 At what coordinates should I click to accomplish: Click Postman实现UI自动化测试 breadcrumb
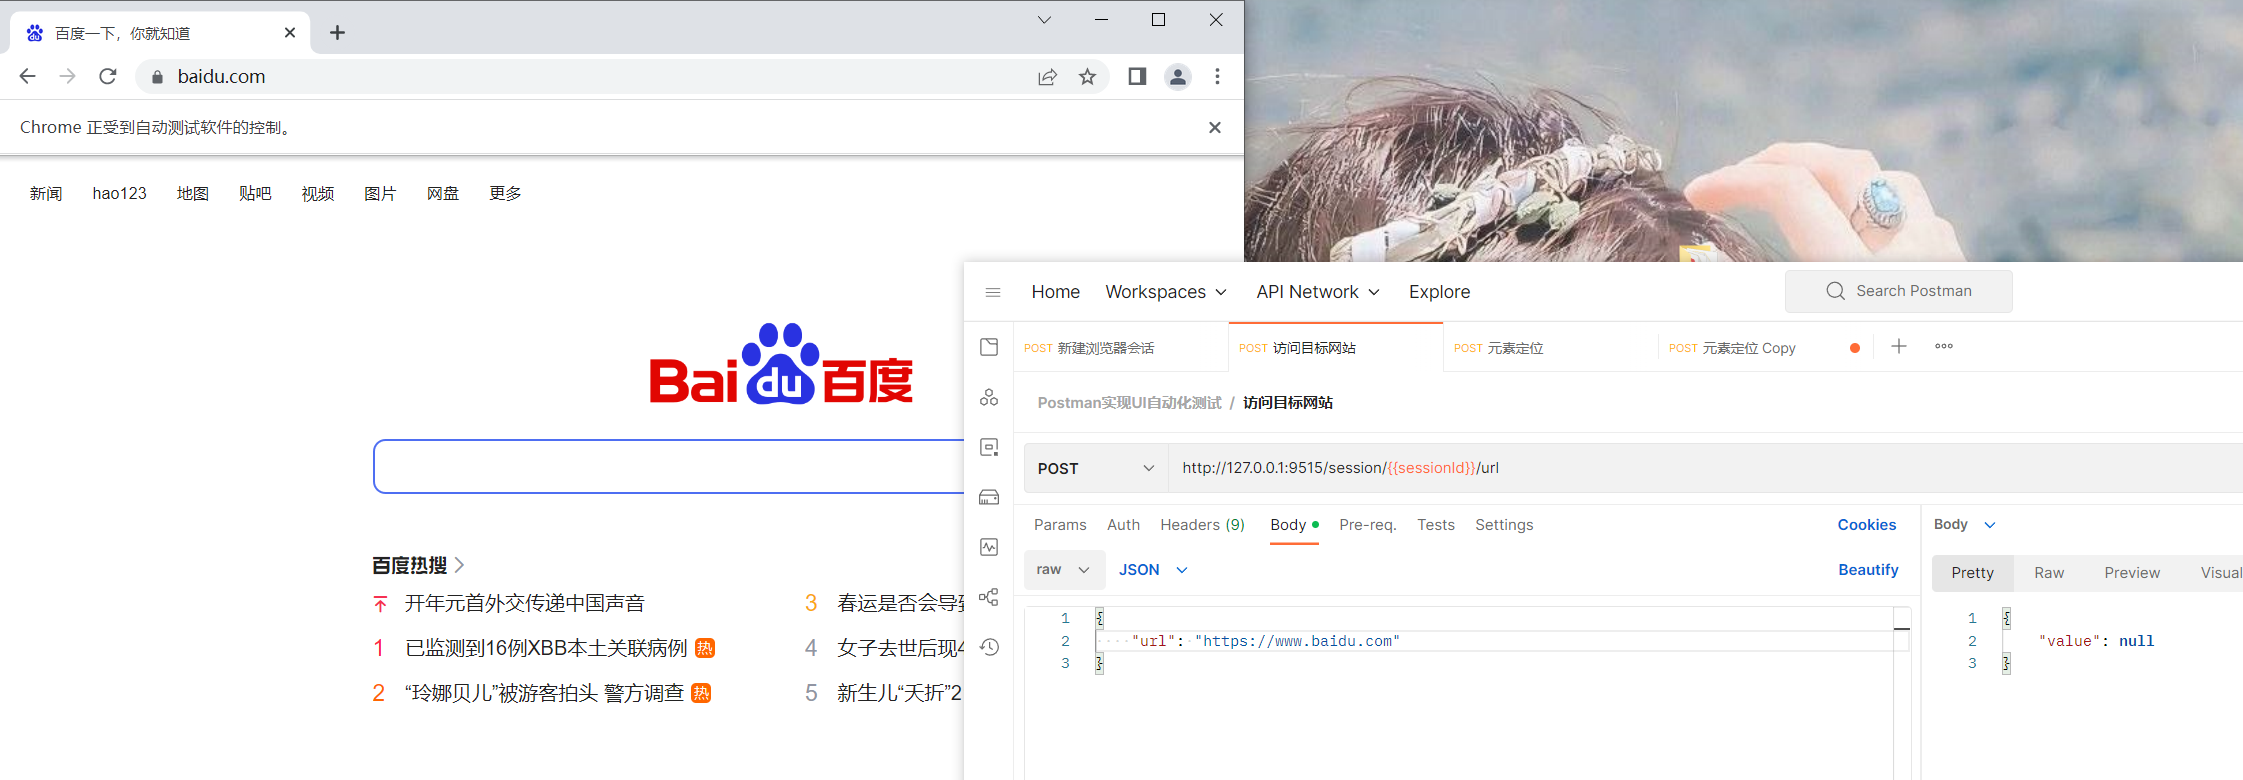coord(1129,402)
